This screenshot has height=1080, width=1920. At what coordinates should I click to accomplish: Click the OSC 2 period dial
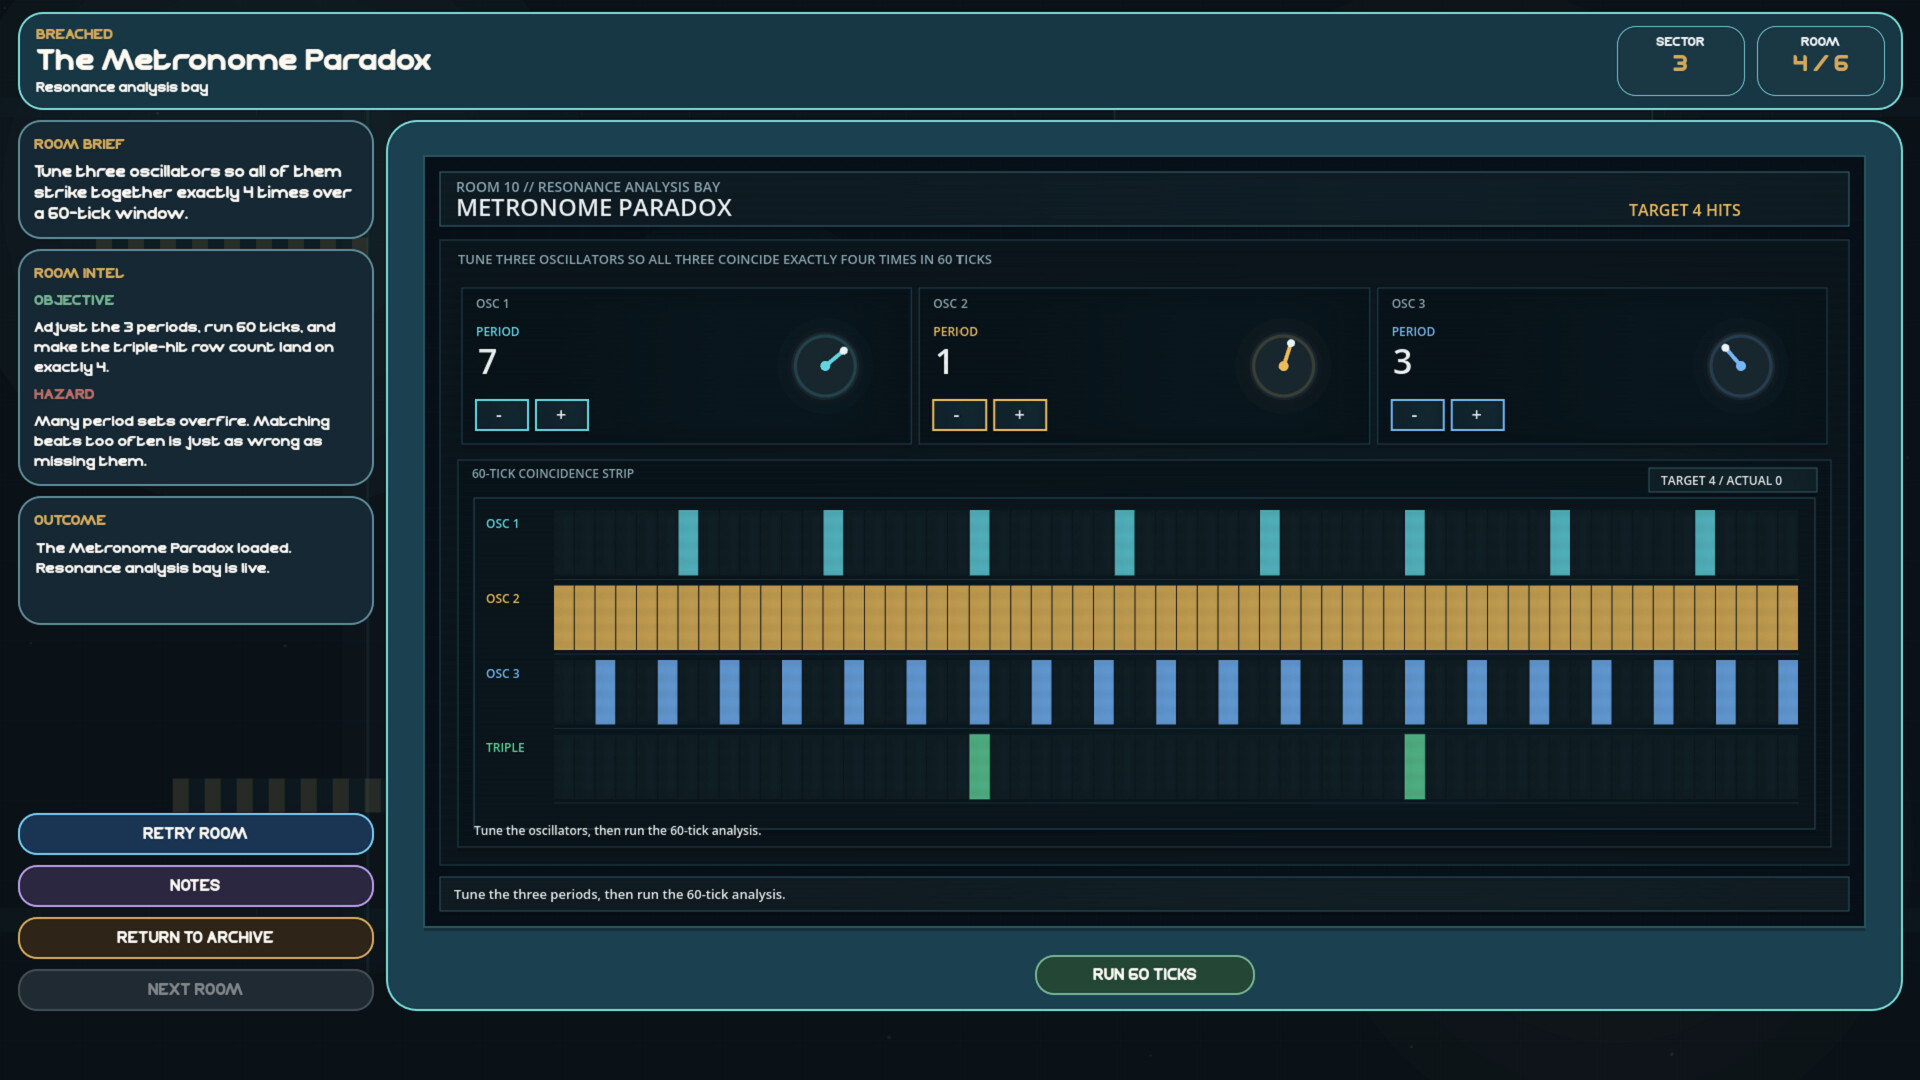1283,365
